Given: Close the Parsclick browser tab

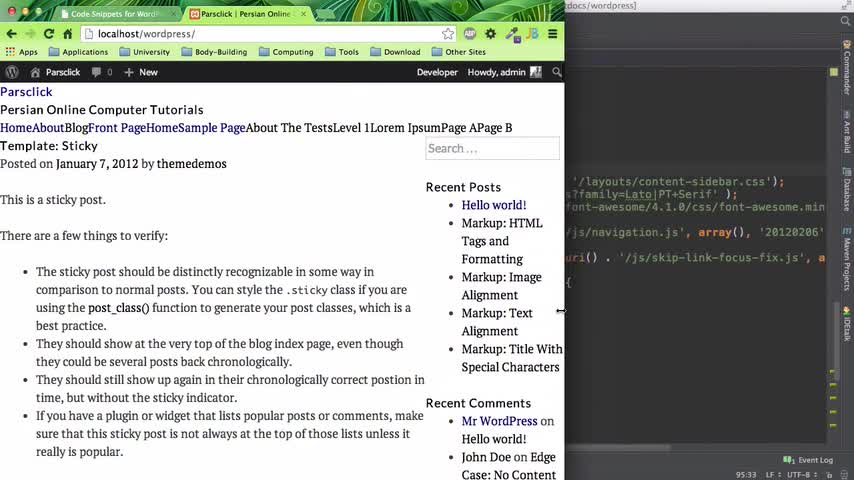Looking at the screenshot, I should click(x=303, y=14).
